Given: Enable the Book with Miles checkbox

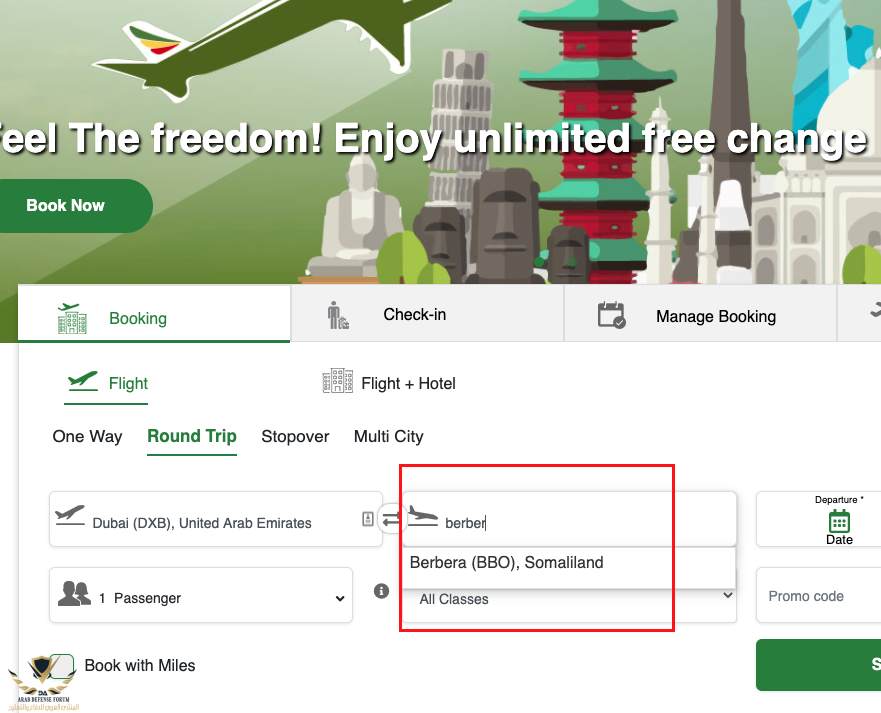Looking at the screenshot, I should 62,666.
